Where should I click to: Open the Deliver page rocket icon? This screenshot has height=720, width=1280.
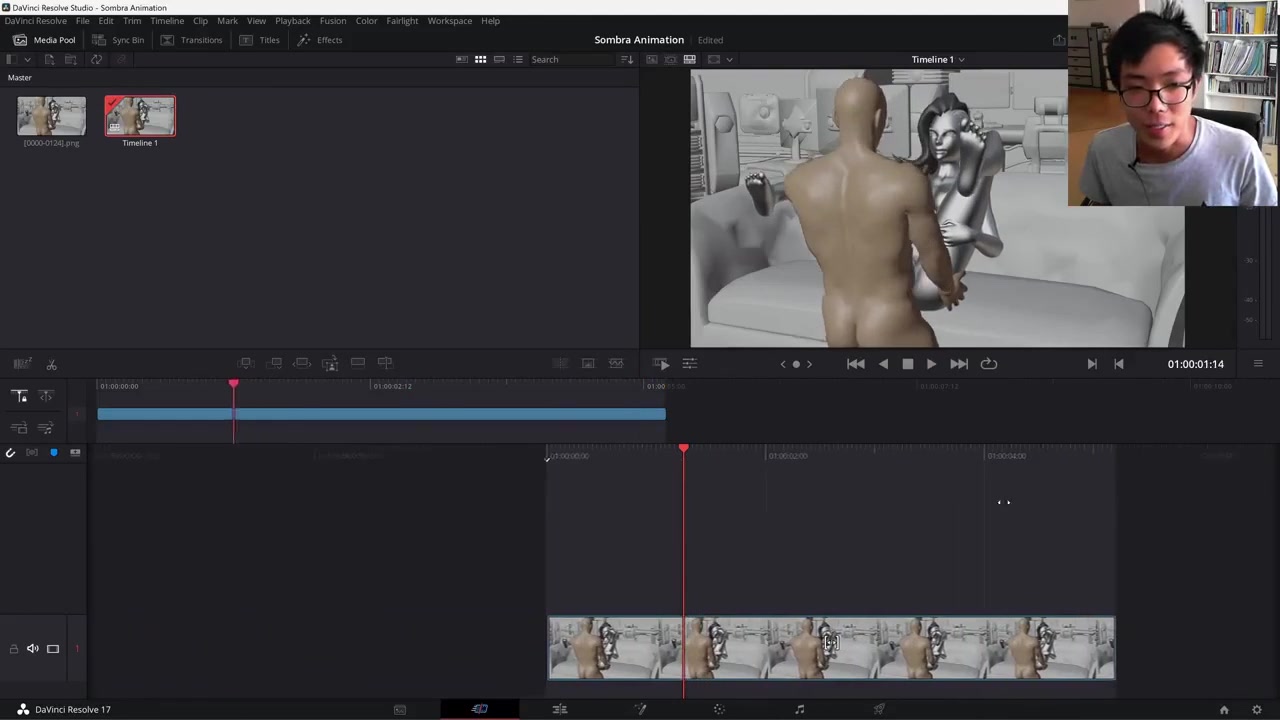point(879,709)
